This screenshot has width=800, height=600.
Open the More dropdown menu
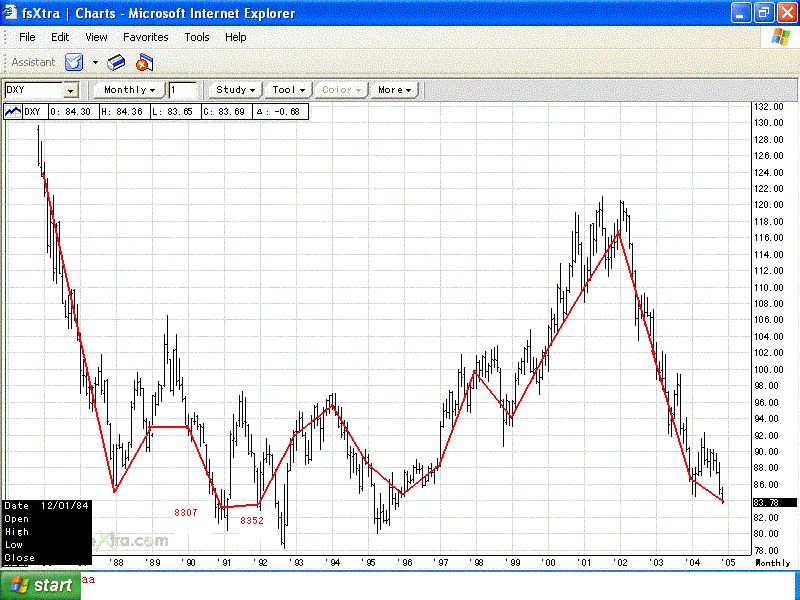[x=394, y=90]
